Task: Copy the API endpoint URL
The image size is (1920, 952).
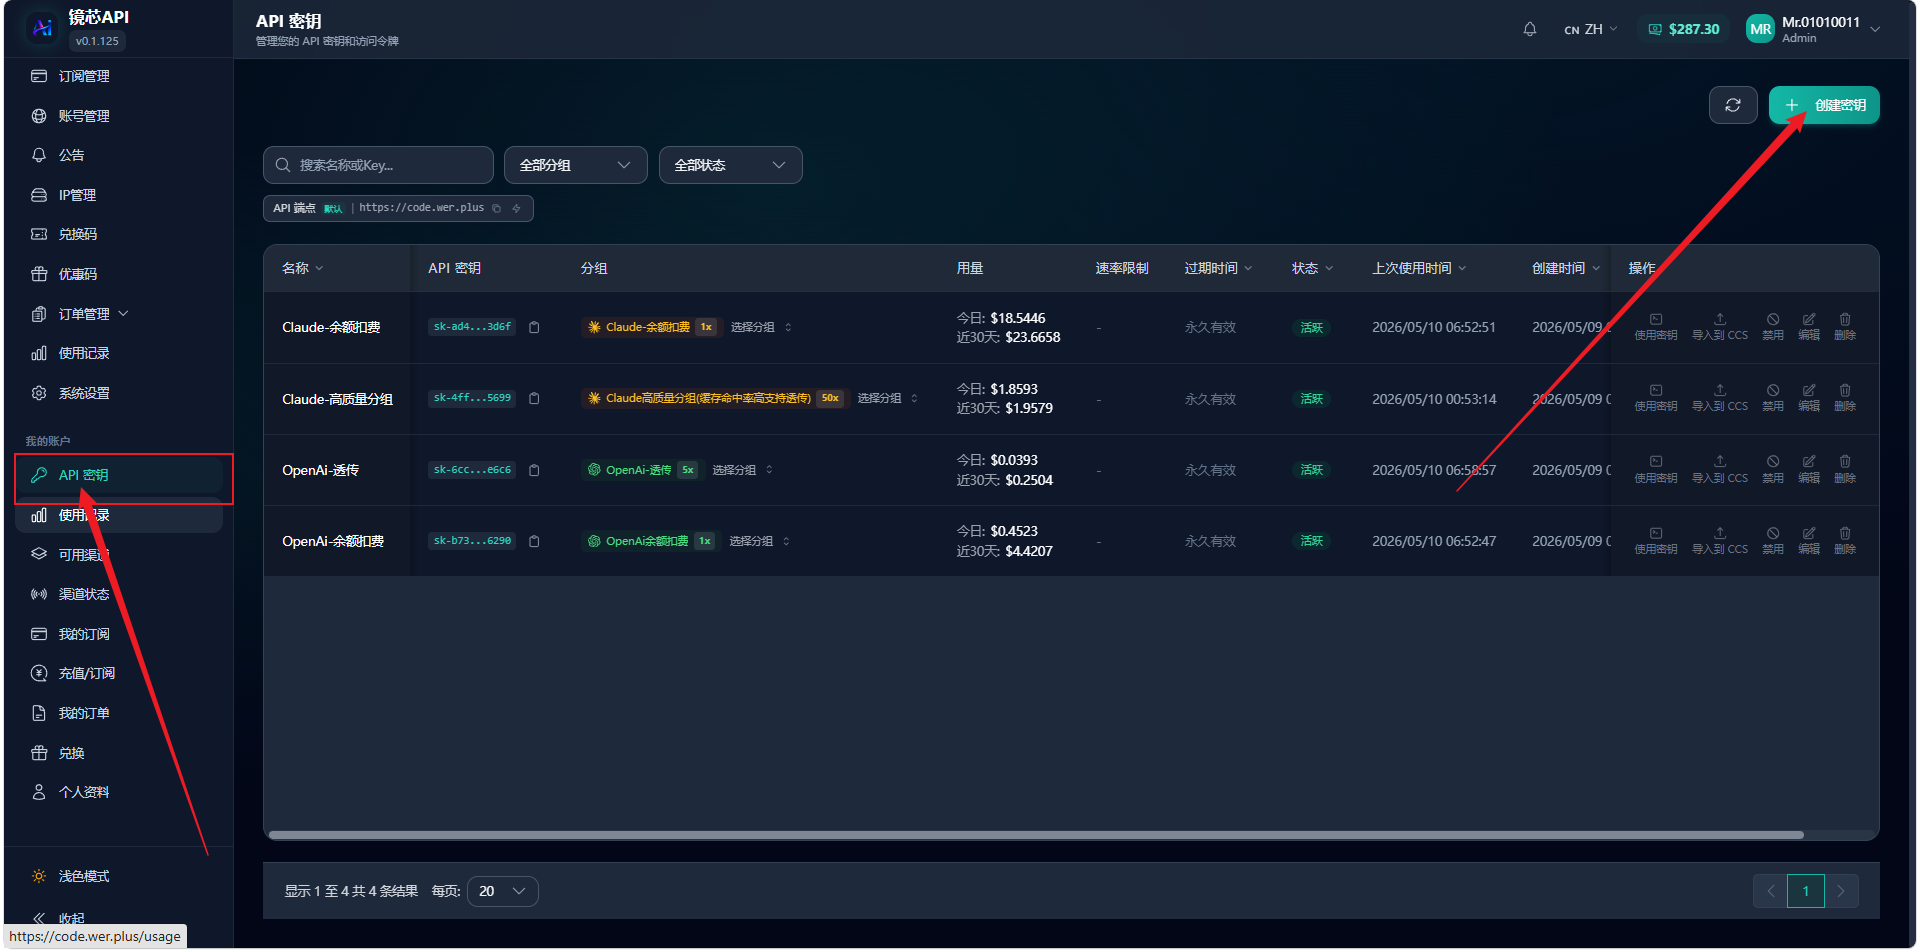Action: click(496, 208)
